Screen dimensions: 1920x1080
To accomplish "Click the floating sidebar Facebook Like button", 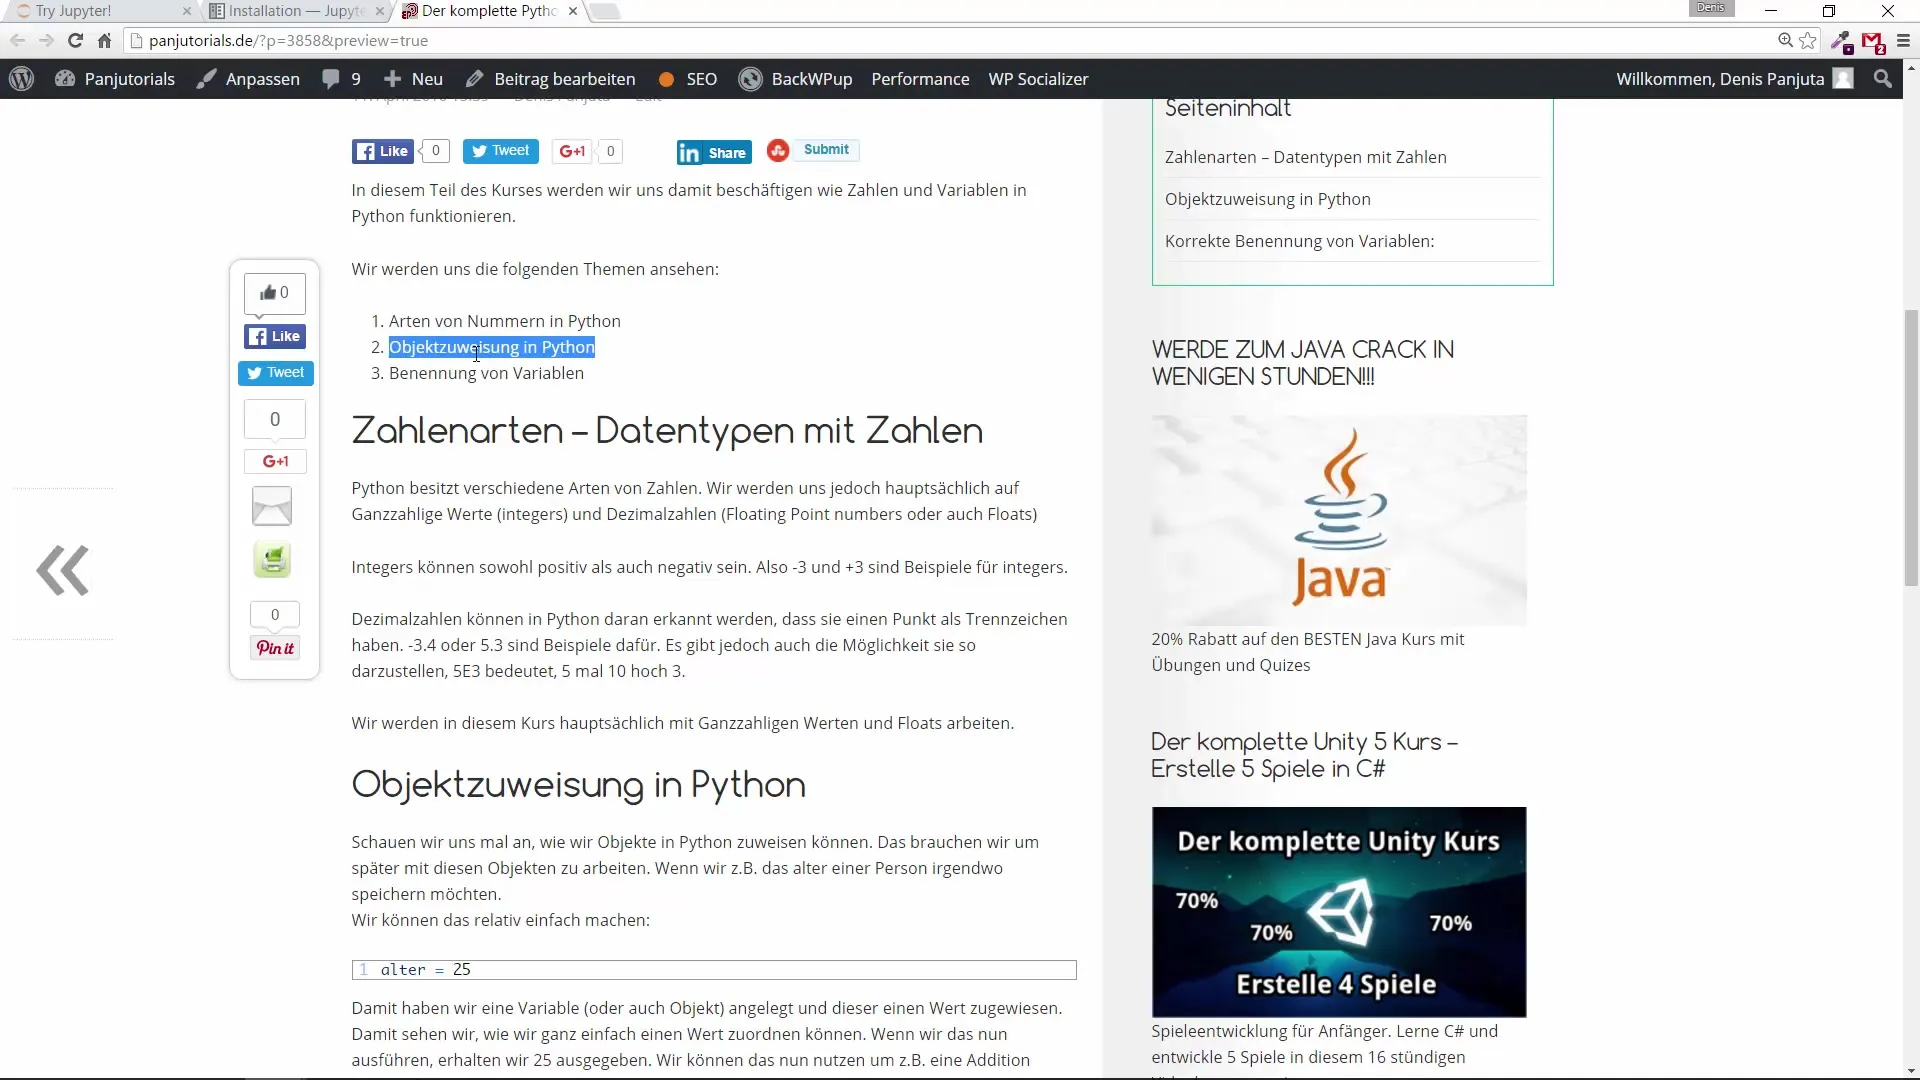I will [275, 337].
